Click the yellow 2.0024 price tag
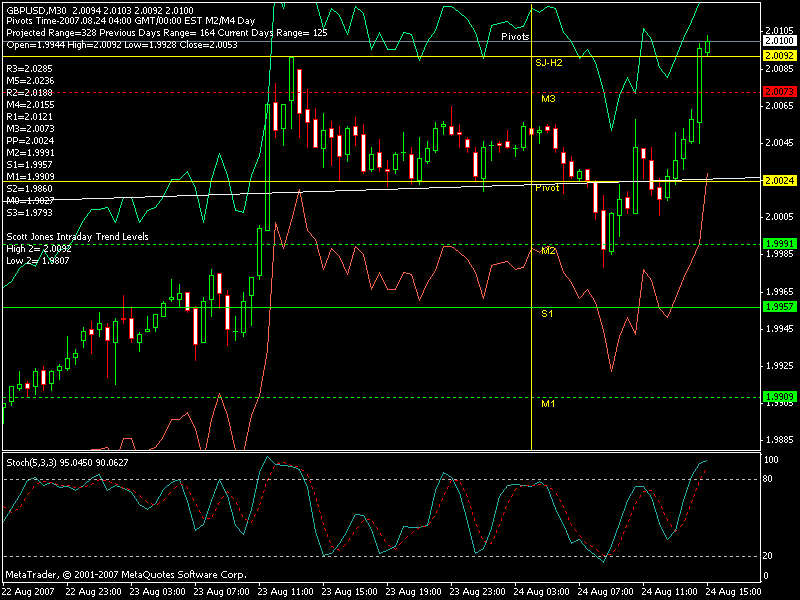Screen dimensions: 800x600 779,181
